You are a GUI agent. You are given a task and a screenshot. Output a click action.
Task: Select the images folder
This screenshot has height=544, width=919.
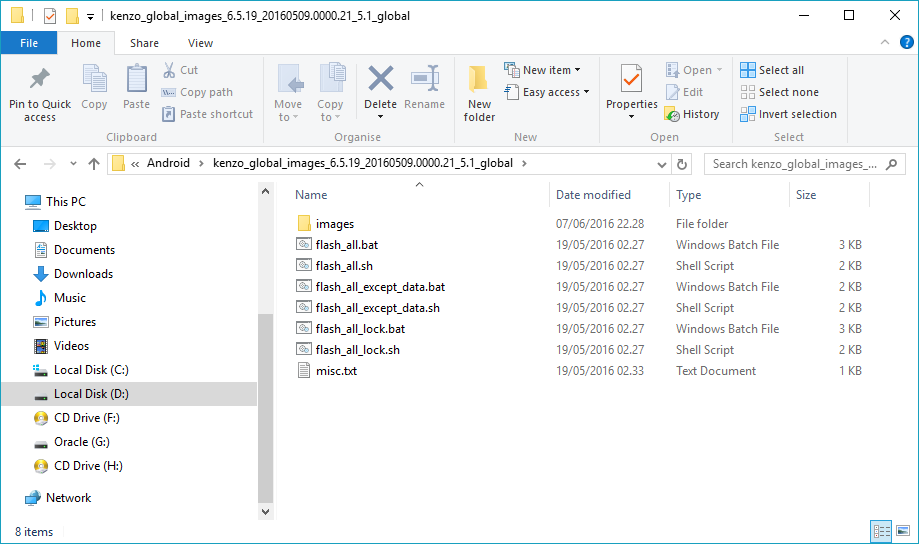pos(335,224)
